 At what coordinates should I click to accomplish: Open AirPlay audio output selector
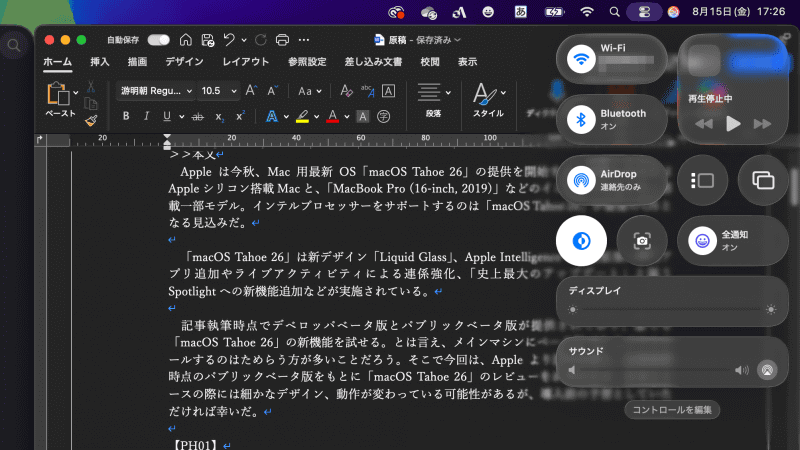pos(767,370)
